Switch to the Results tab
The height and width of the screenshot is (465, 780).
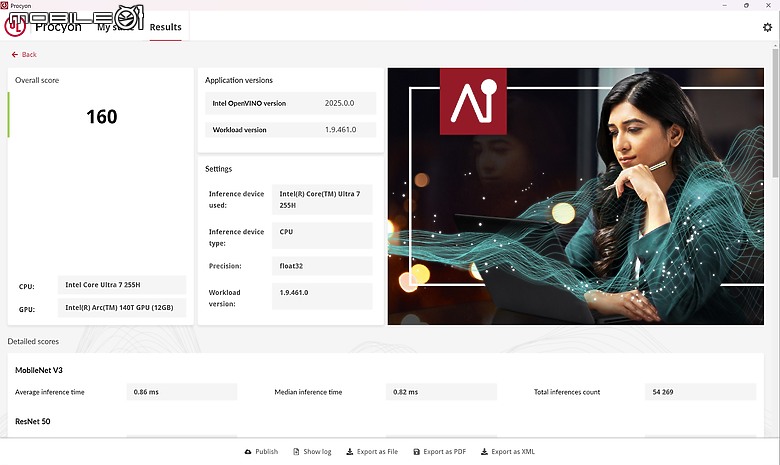pyautogui.click(x=166, y=27)
